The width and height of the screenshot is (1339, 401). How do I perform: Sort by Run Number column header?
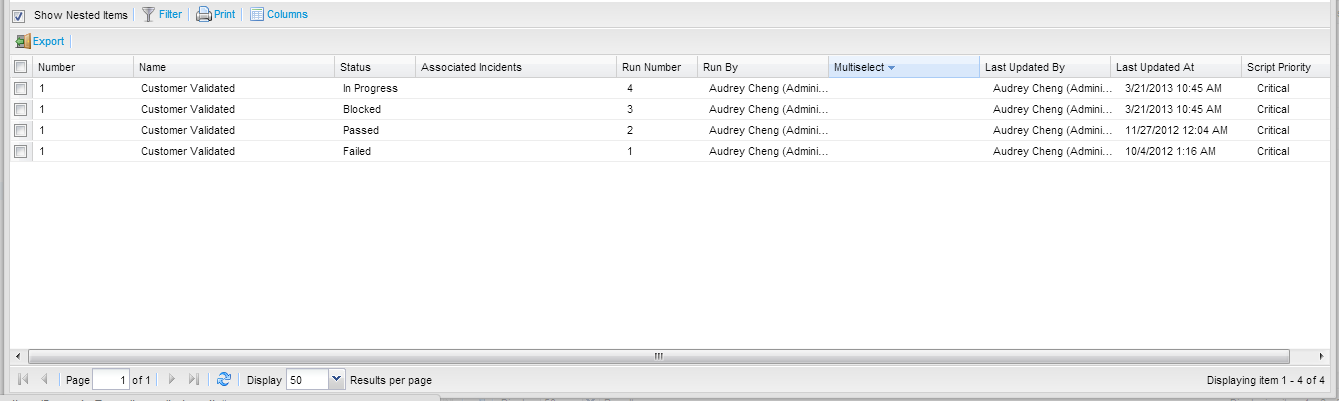coord(651,67)
